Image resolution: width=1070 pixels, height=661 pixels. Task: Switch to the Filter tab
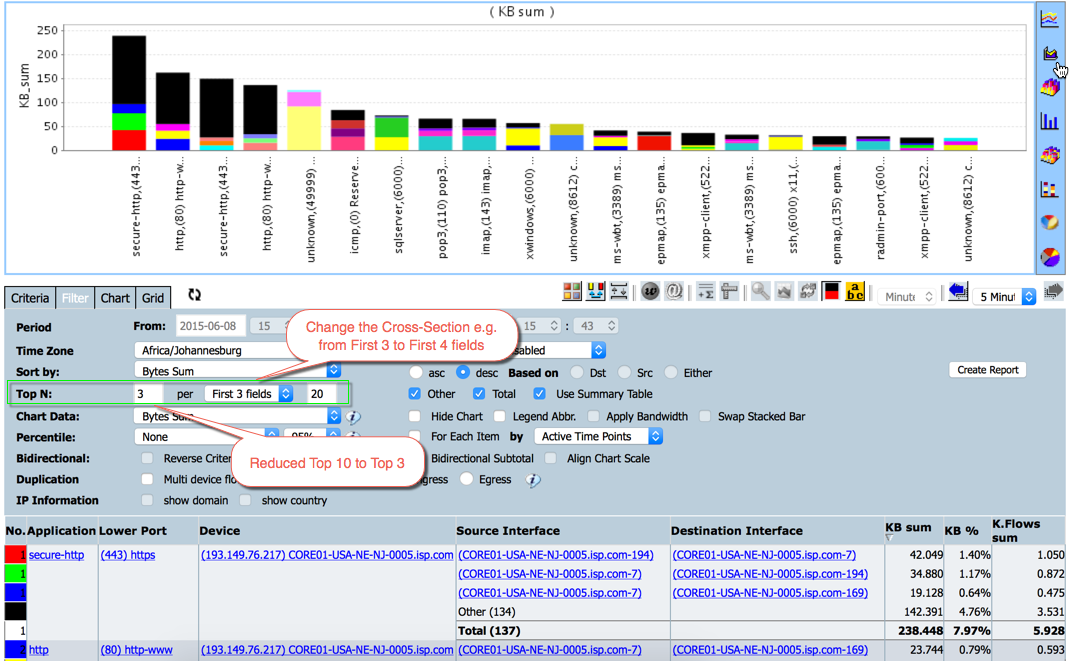click(x=75, y=298)
